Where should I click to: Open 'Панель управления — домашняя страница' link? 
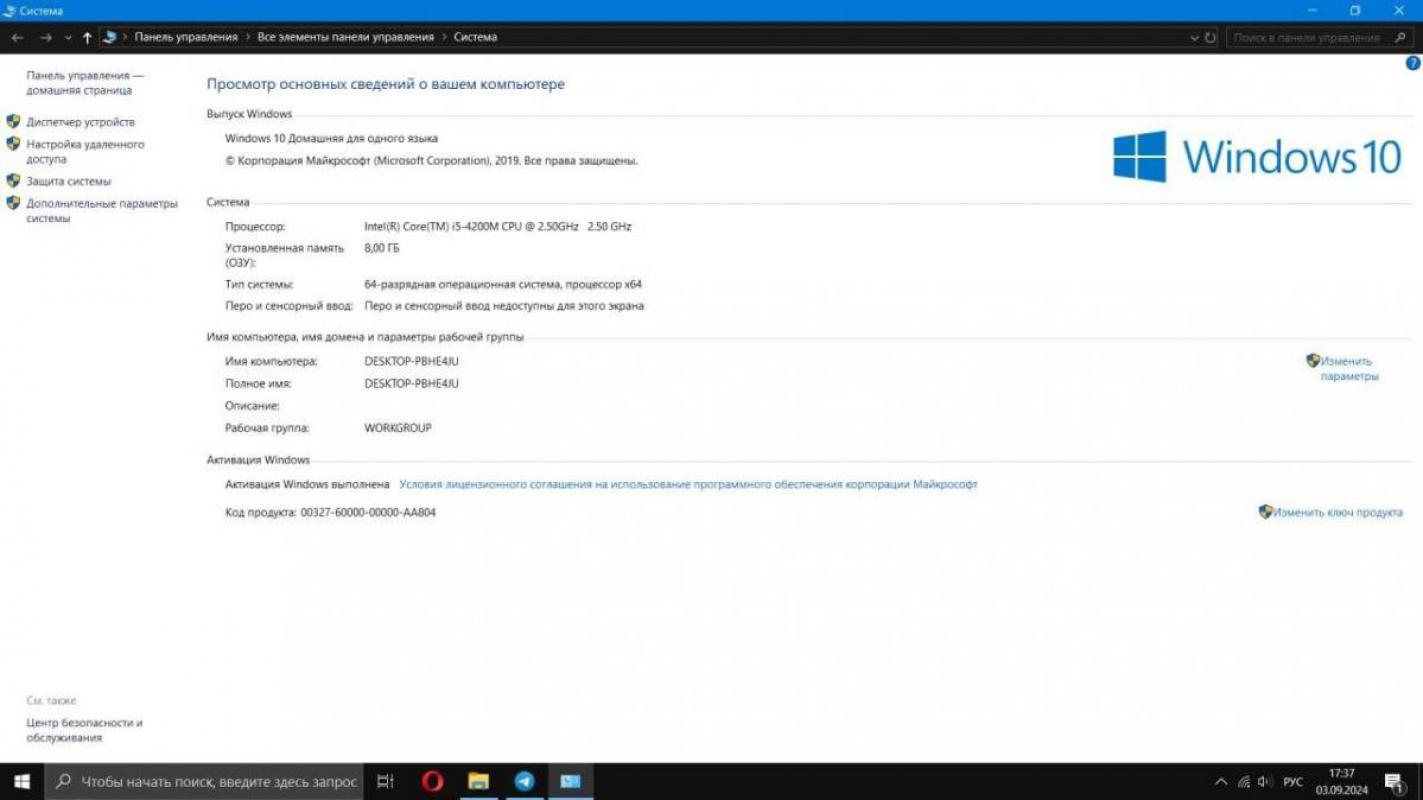point(85,83)
